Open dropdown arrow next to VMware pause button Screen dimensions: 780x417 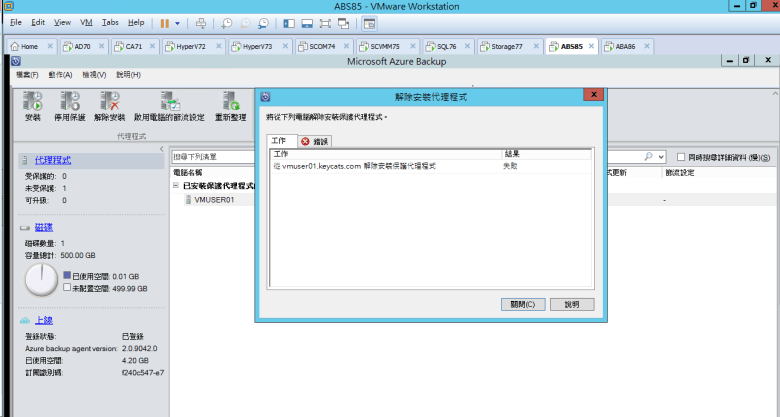point(178,22)
